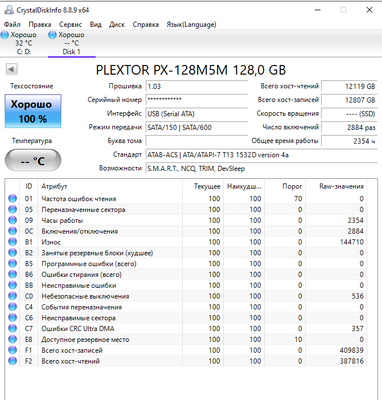Click status icon for События переназначения row
The width and height of the screenshot is (382, 400).
(13, 307)
